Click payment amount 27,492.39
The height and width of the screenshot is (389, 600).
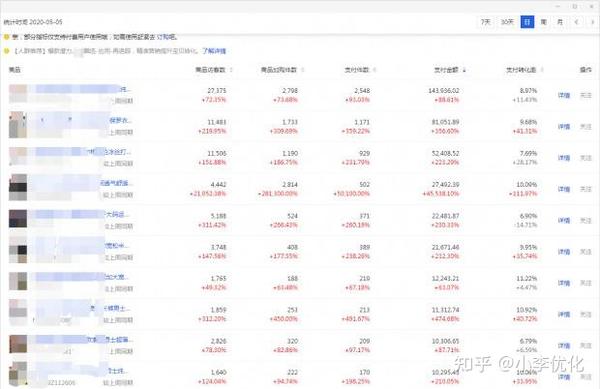tap(445, 185)
